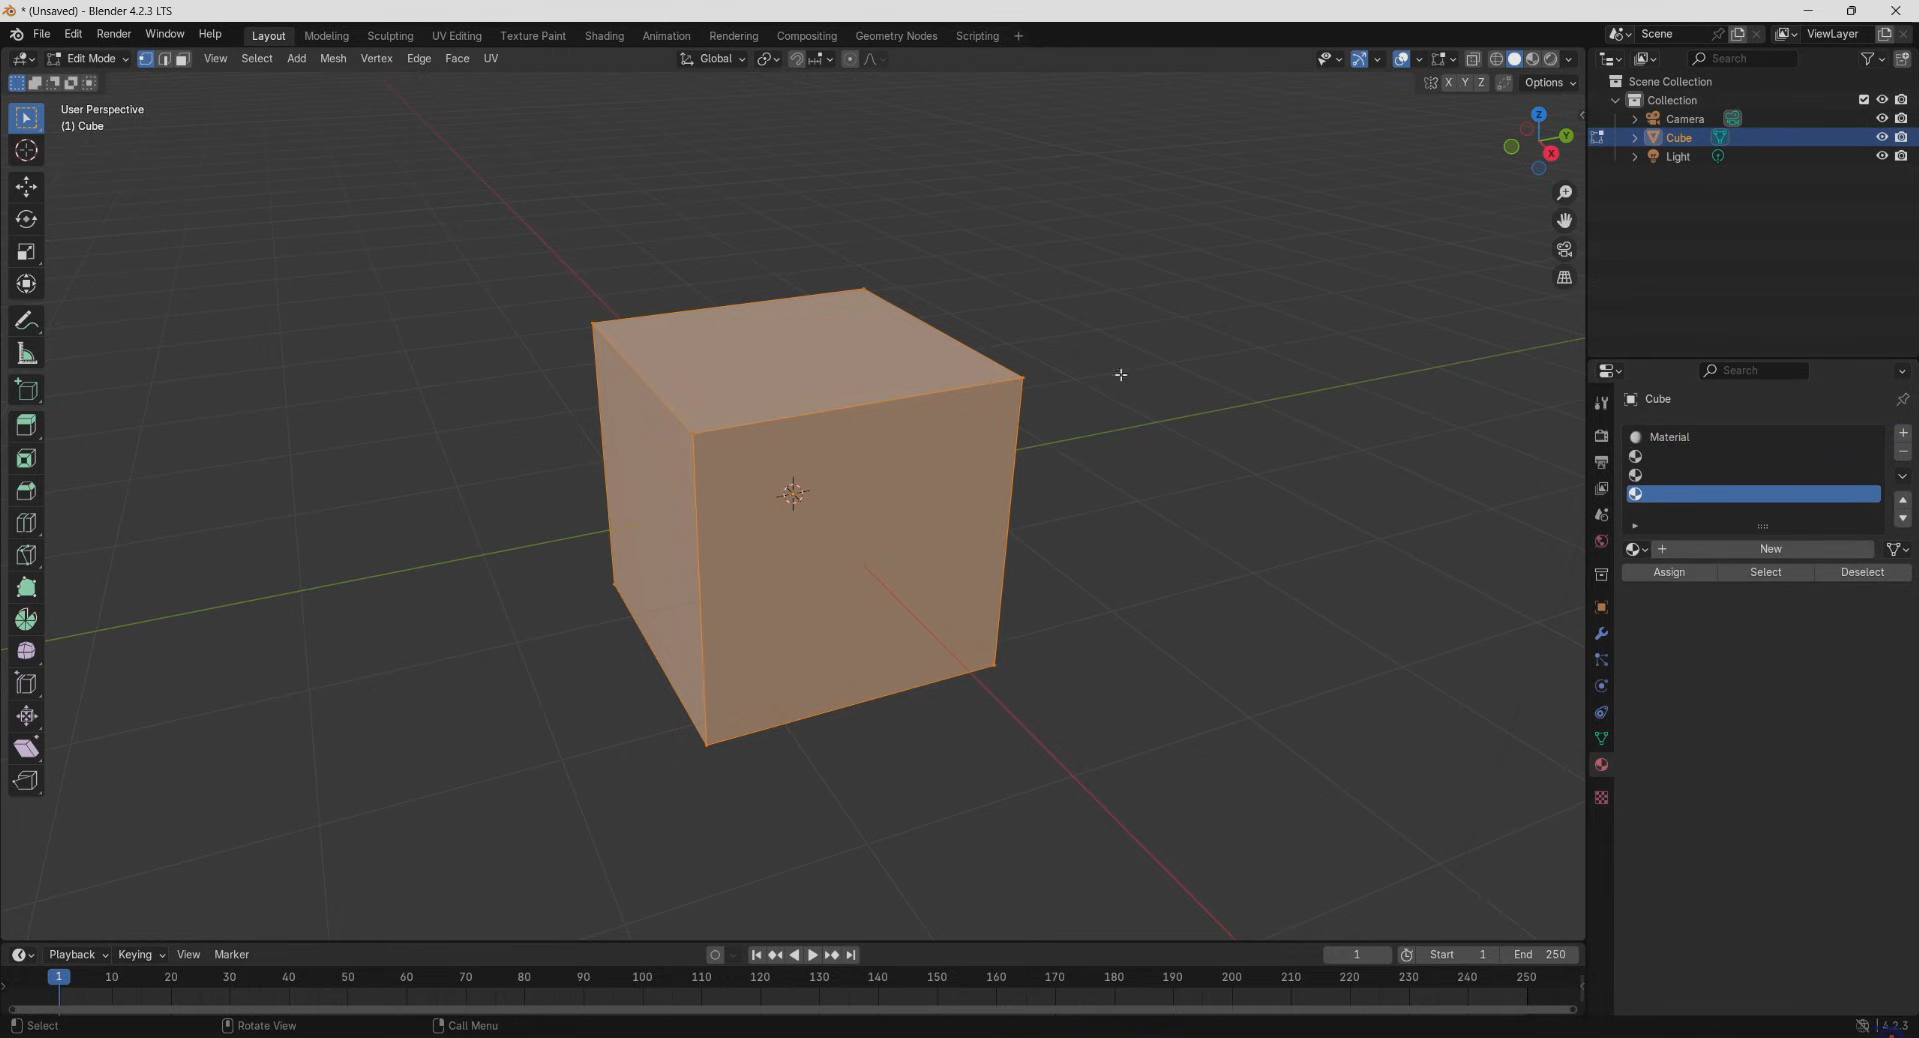Select the Spin tool

pos(26,619)
